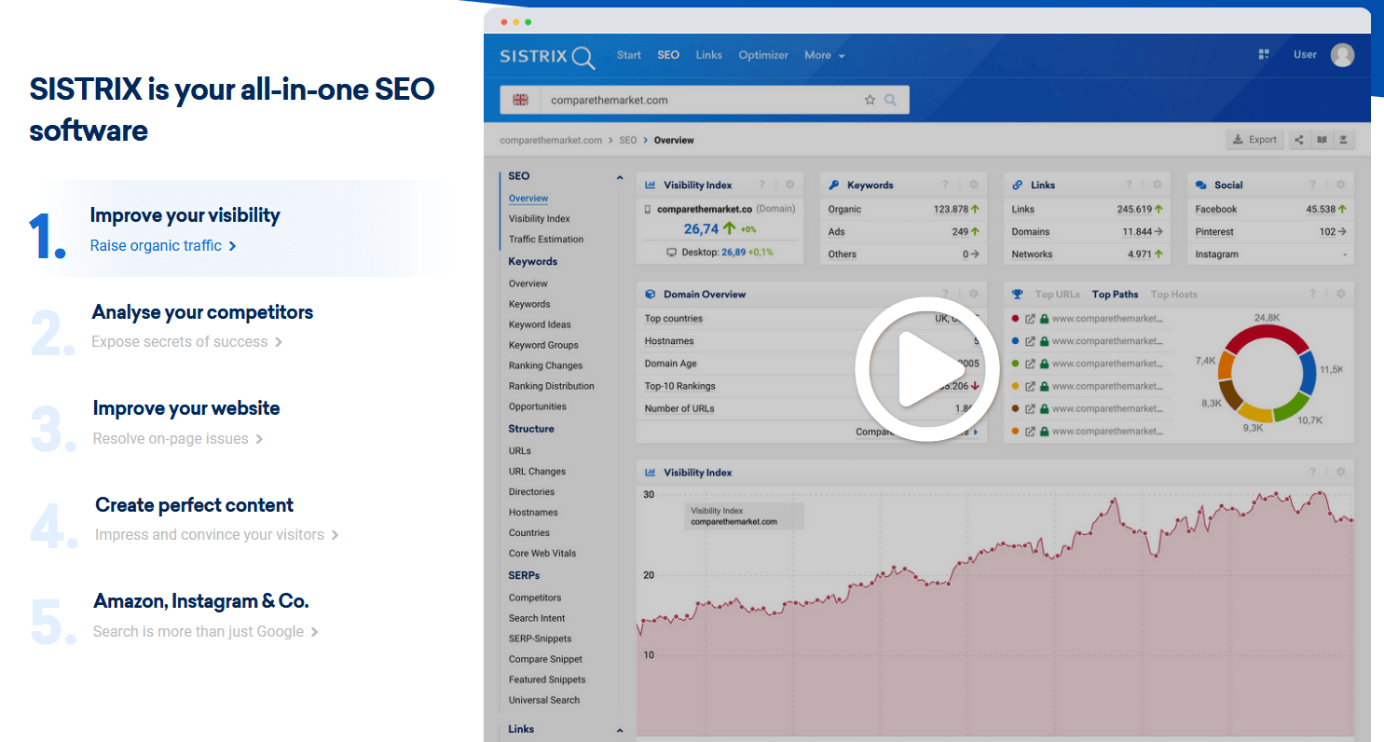Click the SISTRIX logo
This screenshot has height=742, width=1384.
pyautogui.click(x=535, y=57)
